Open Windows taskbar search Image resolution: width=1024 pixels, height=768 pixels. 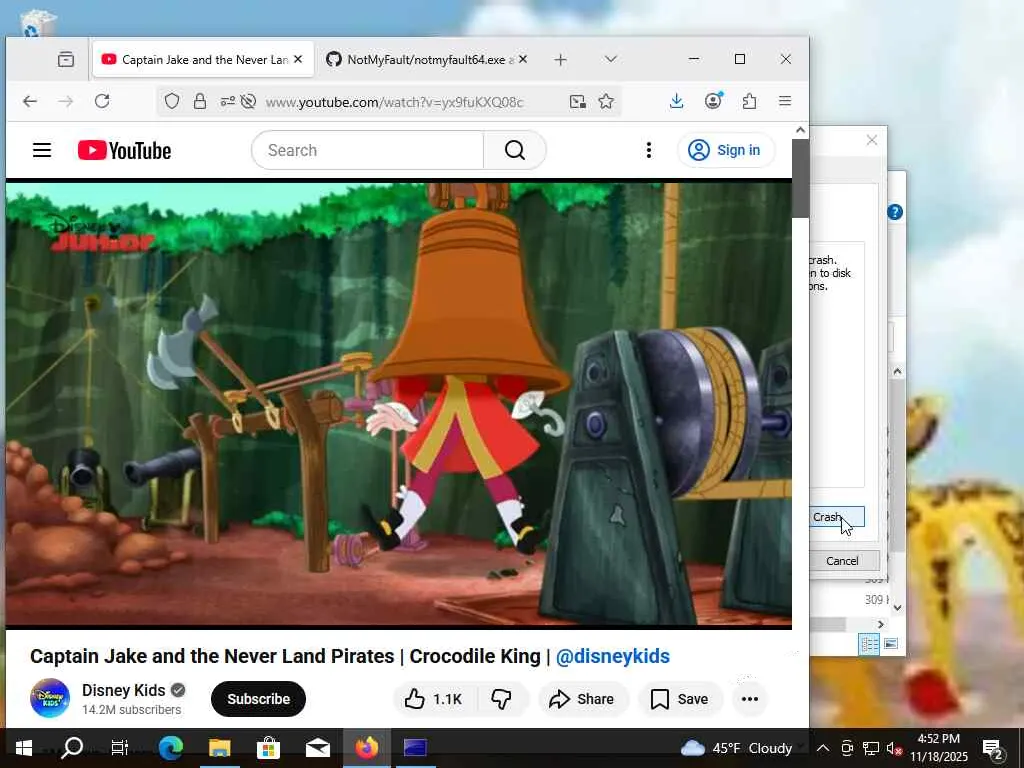(x=72, y=748)
